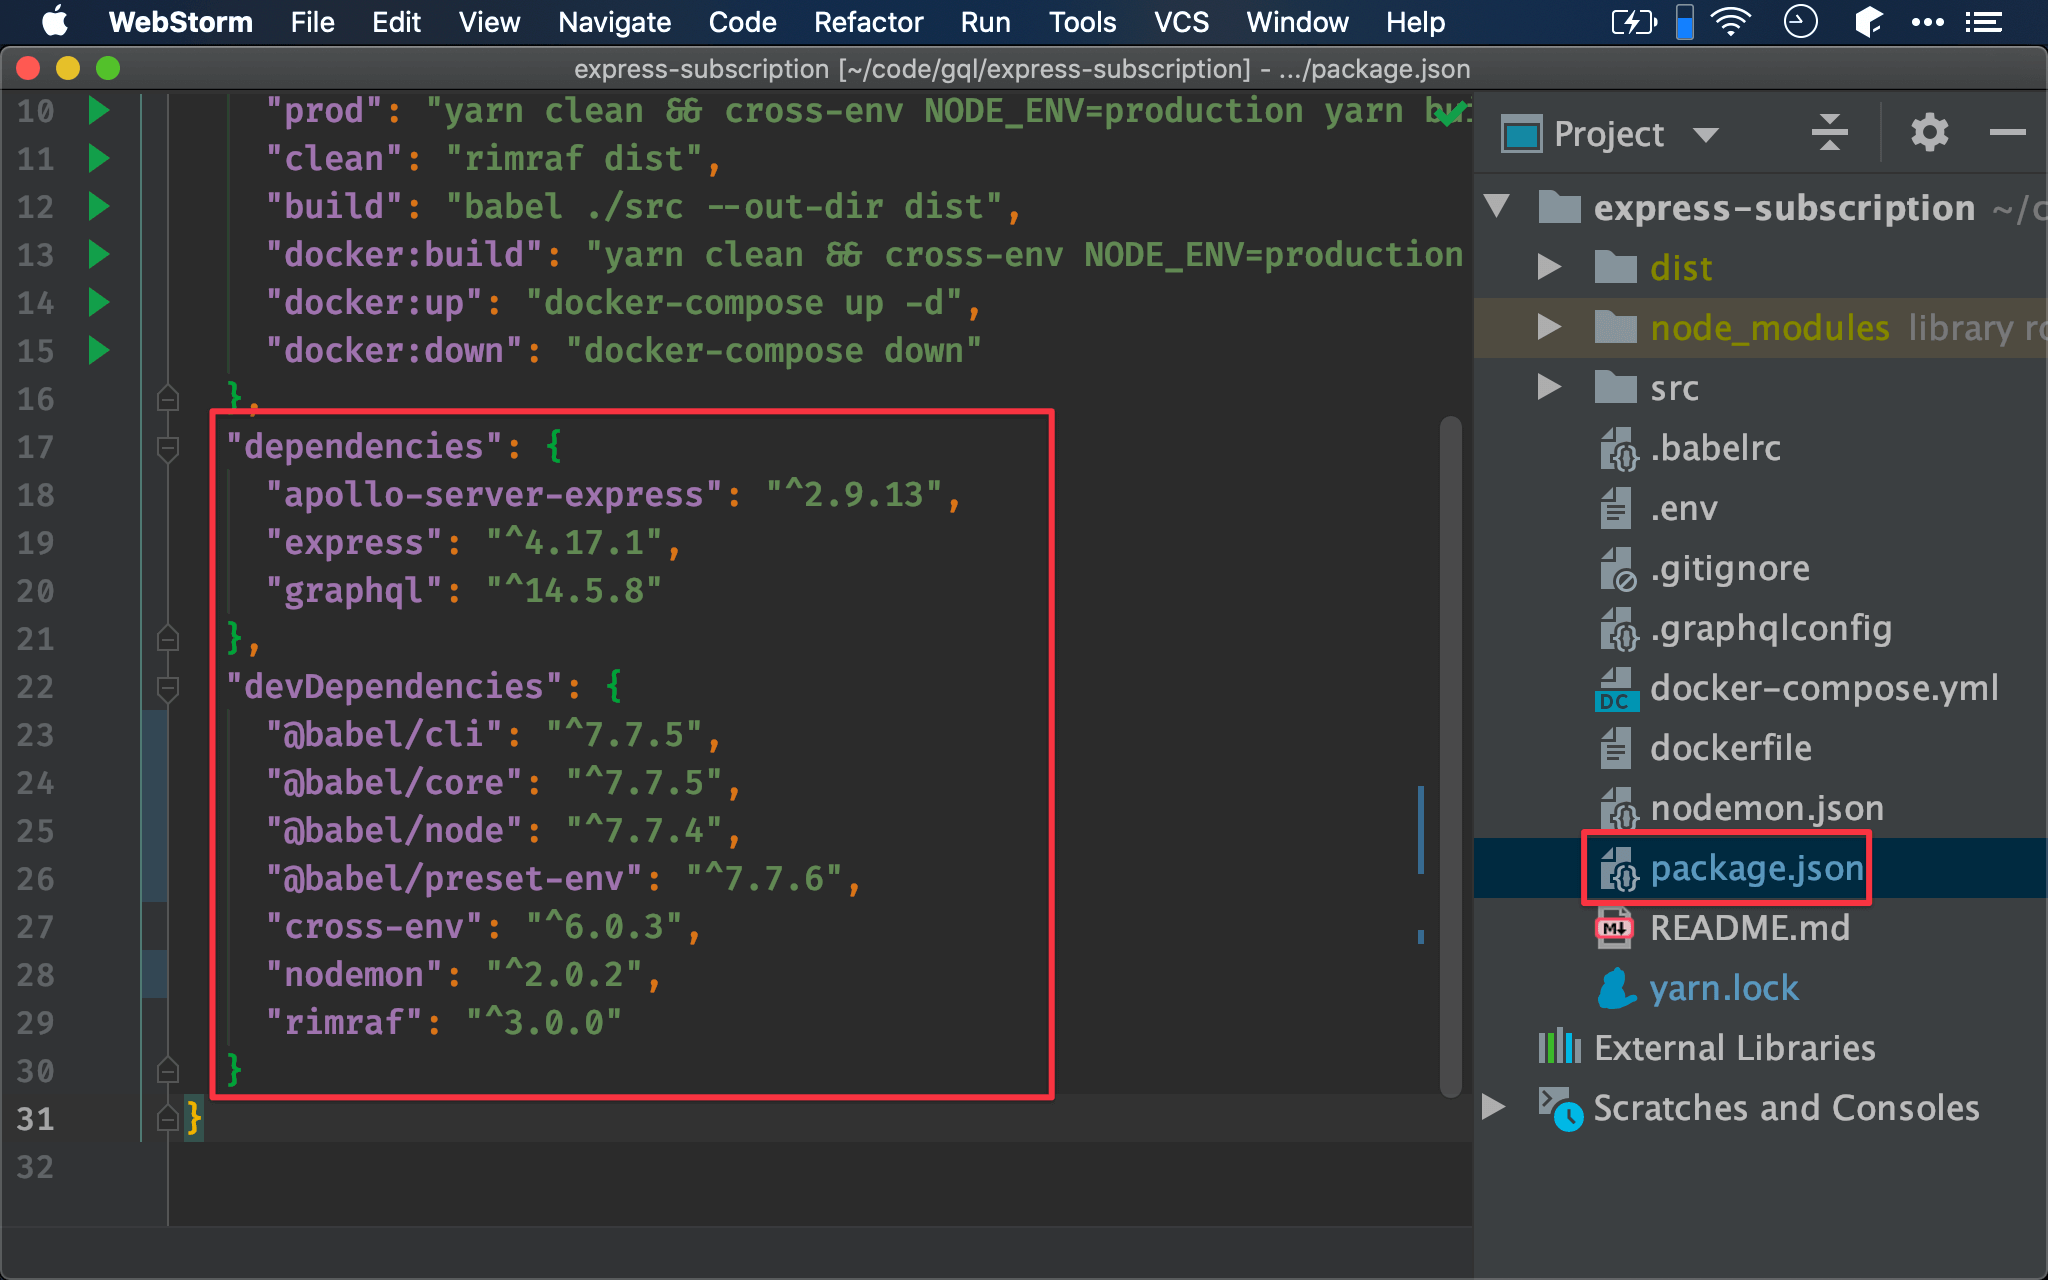
Task: Click the .babelrc file icon
Action: 1617,448
